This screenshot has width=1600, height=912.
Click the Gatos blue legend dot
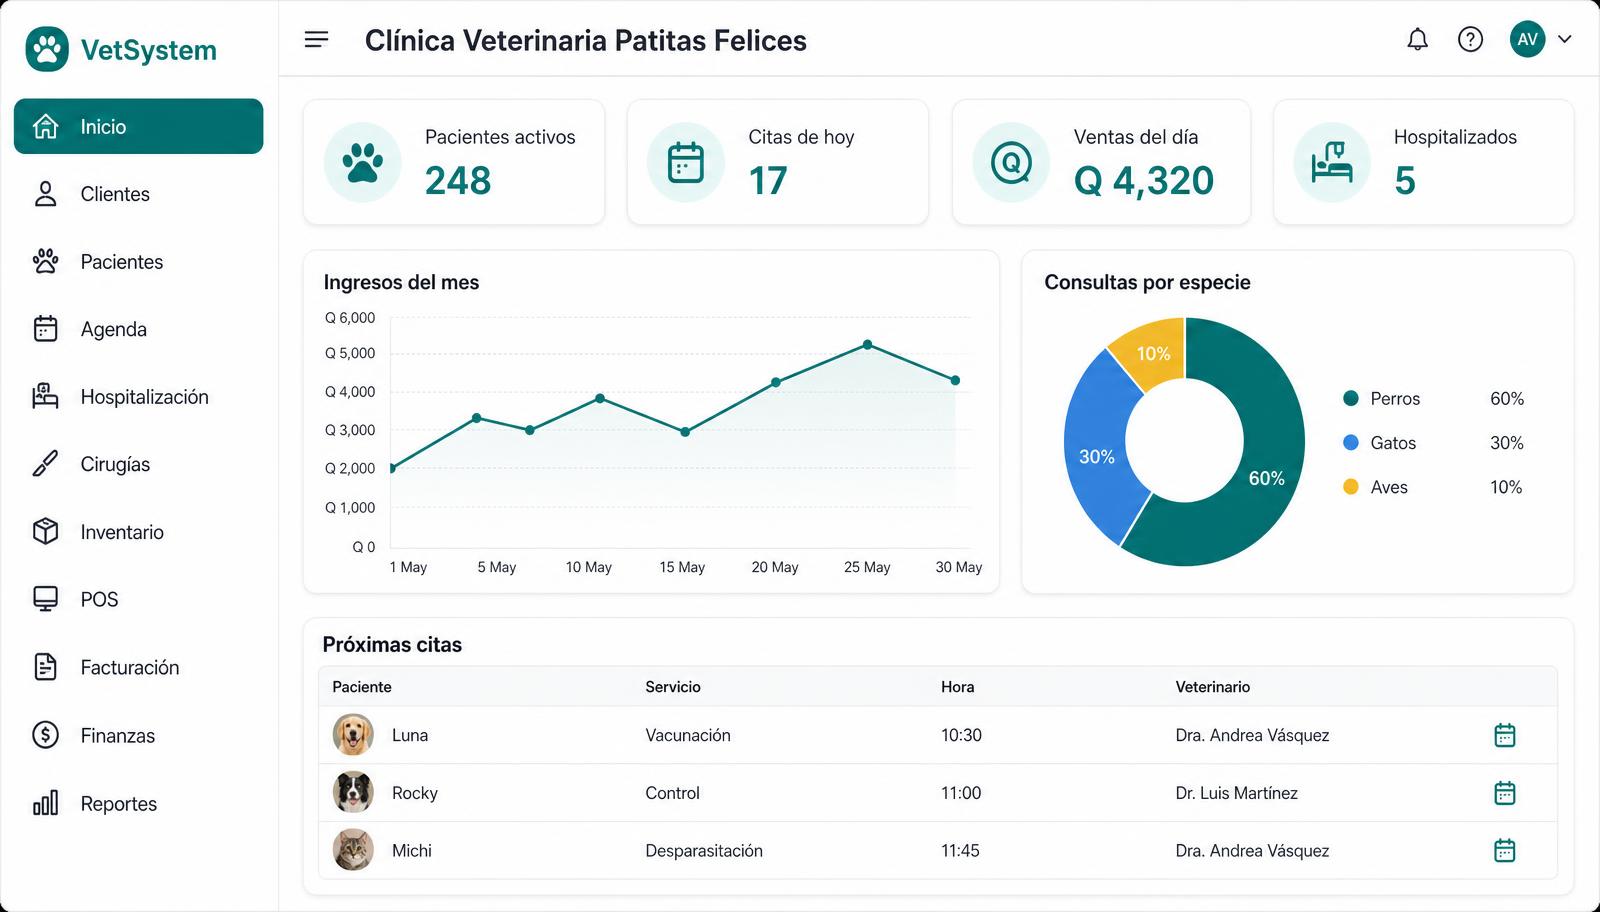pyautogui.click(x=1350, y=442)
